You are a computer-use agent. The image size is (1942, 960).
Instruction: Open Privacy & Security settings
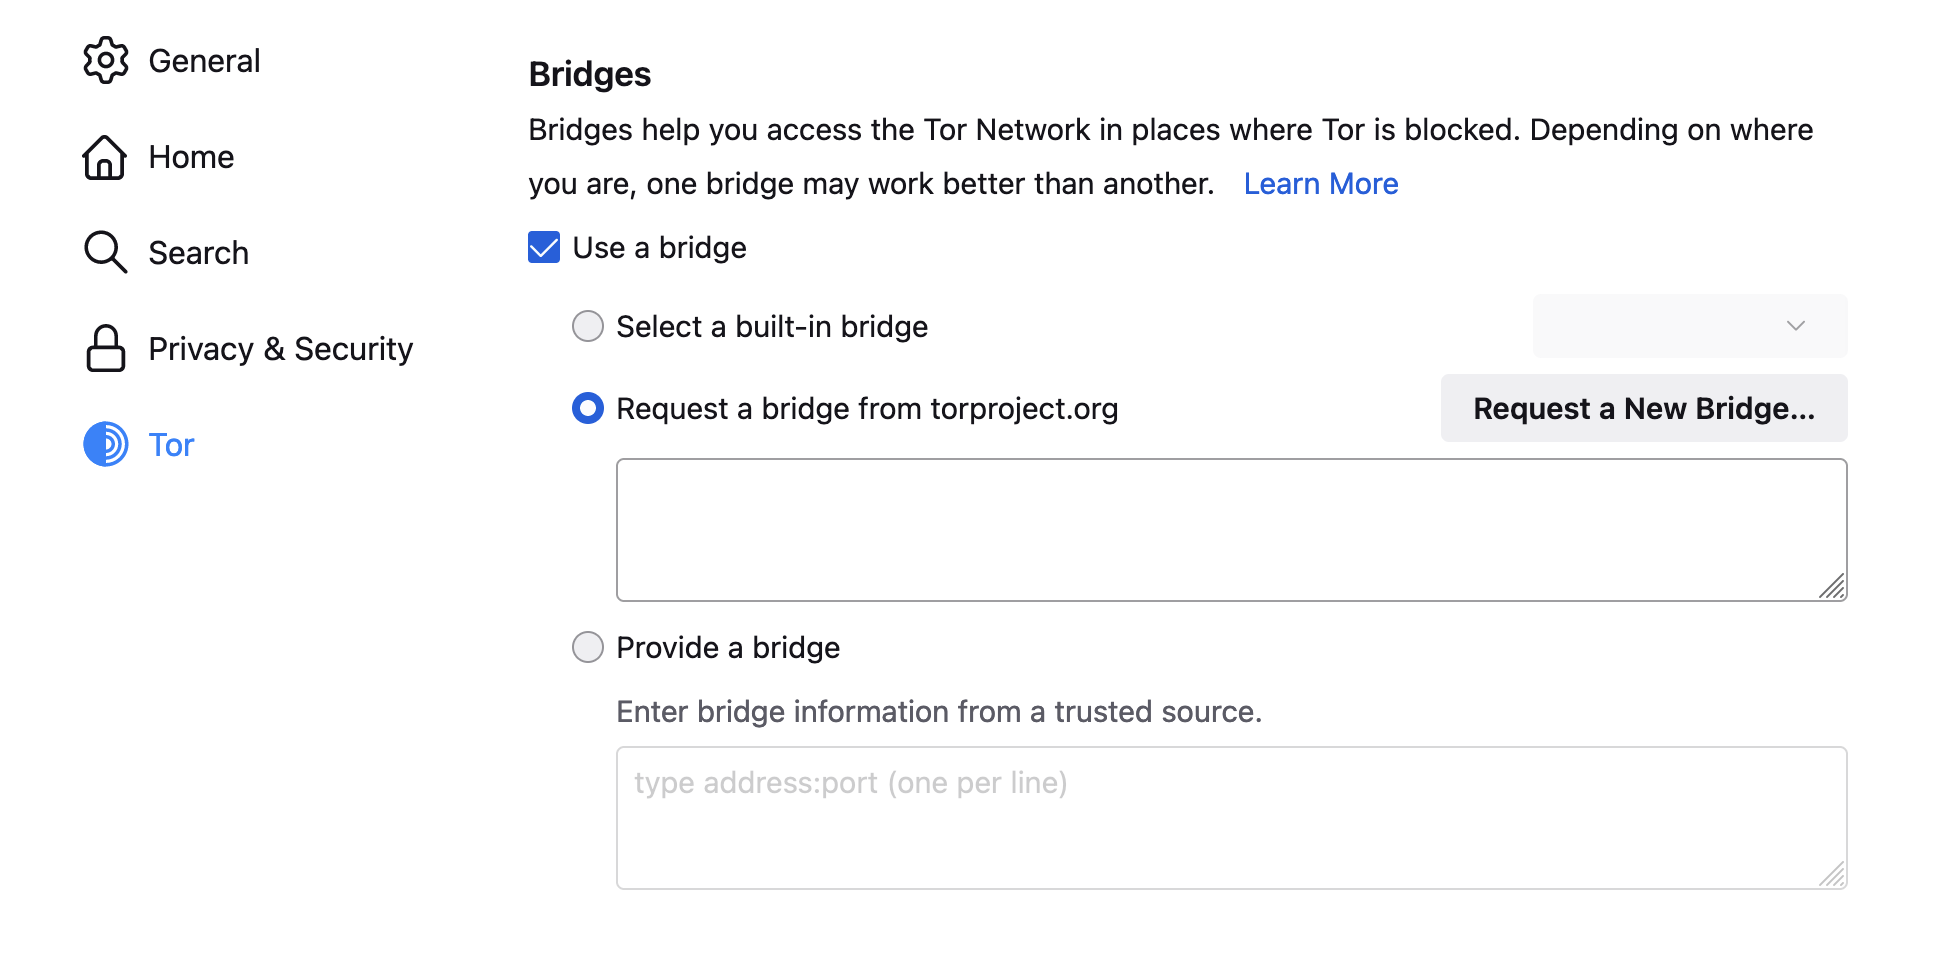pyautogui.click(x=280, y=349)
